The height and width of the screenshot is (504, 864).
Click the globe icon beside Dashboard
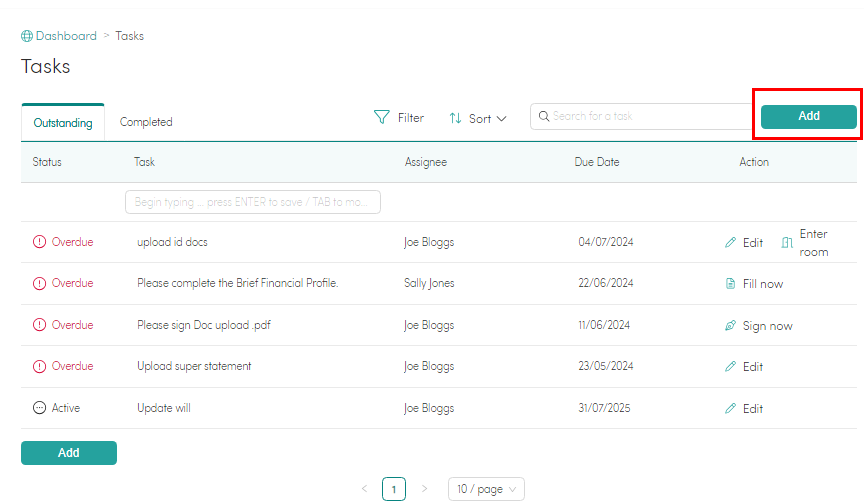point(26,36)
